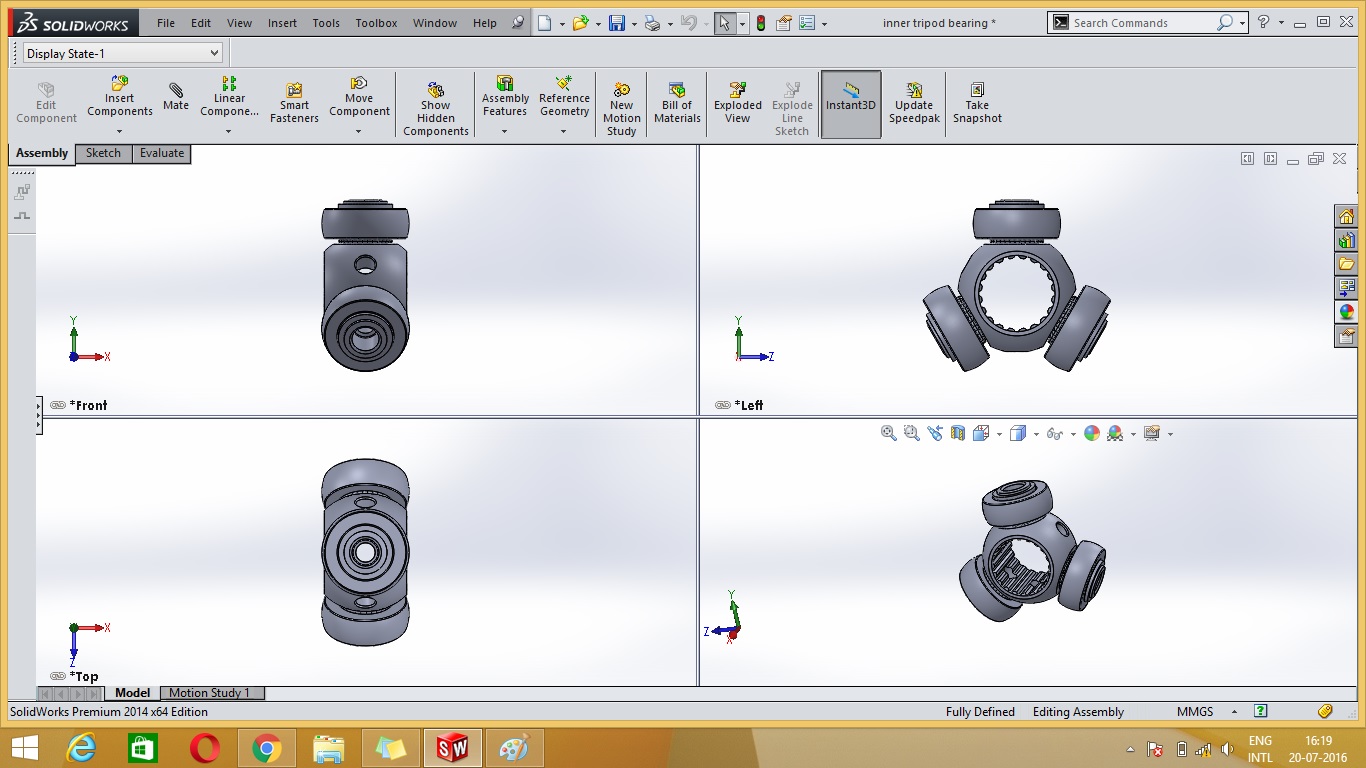
Task: Open File Explorer from the taskbar
Action: click(x=328, y=748)
